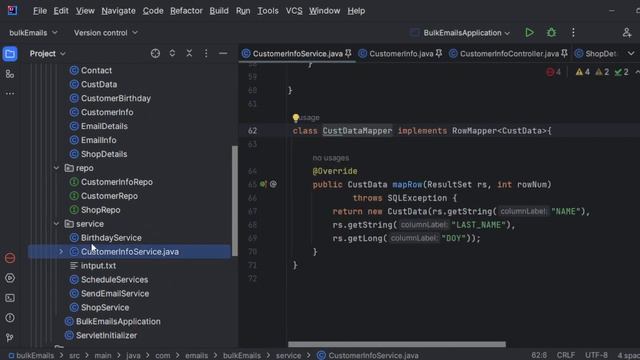Open the Refactor menu
The height and width of the screenshot is (360, 640).
(186, 11)
